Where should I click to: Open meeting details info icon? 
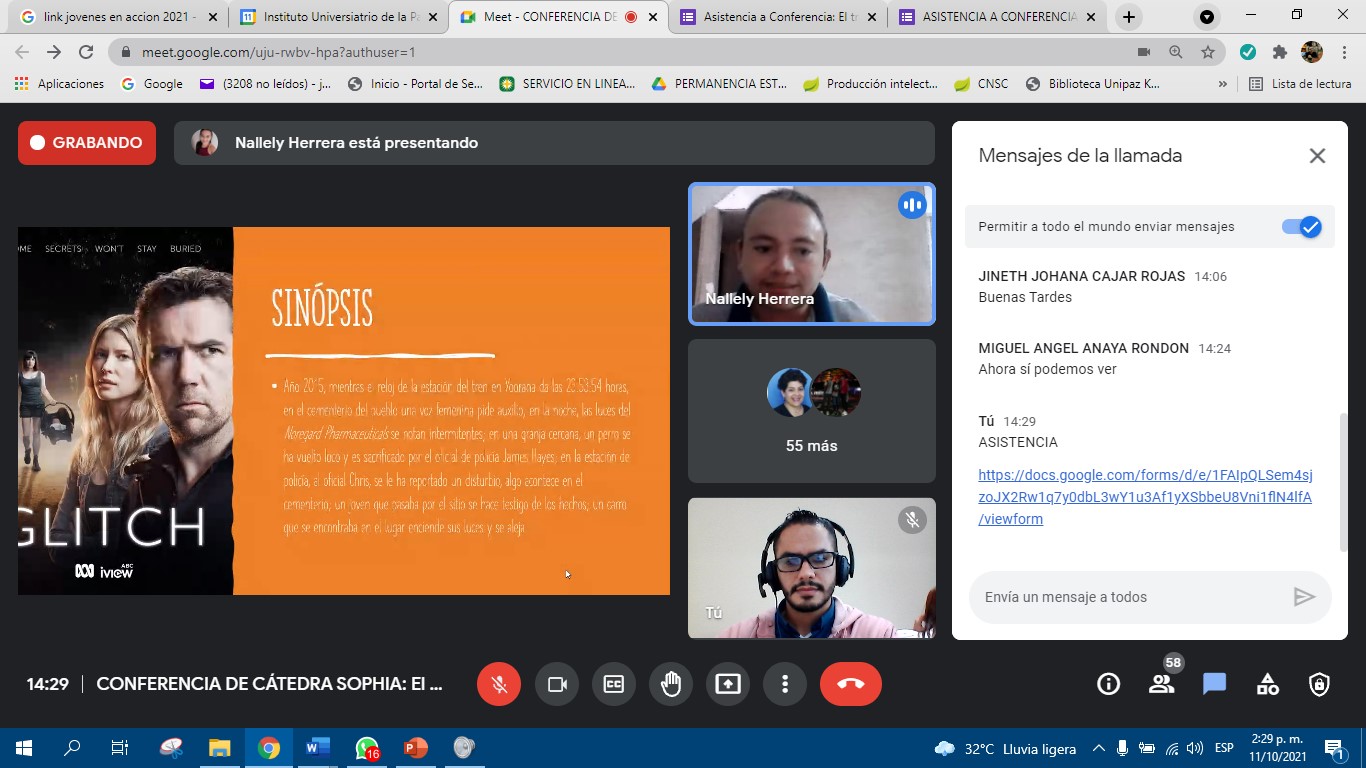1108,684
